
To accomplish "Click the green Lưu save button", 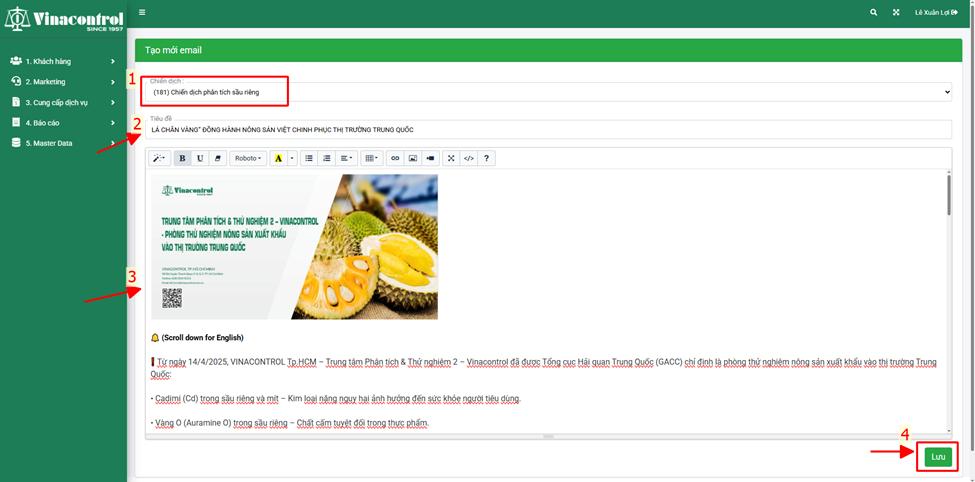I will pos(938,457).
